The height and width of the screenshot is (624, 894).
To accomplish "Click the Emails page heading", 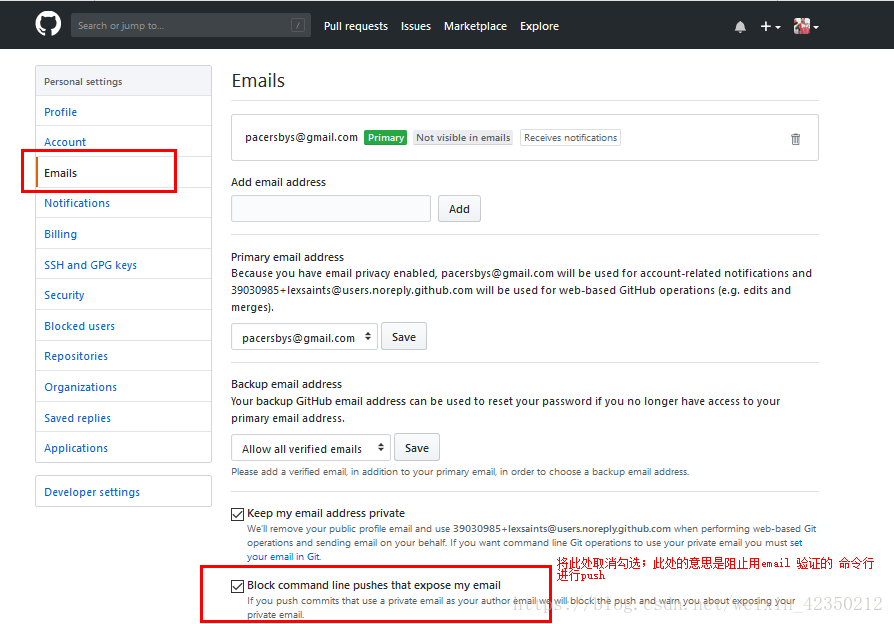I will (x=258, y=80).
